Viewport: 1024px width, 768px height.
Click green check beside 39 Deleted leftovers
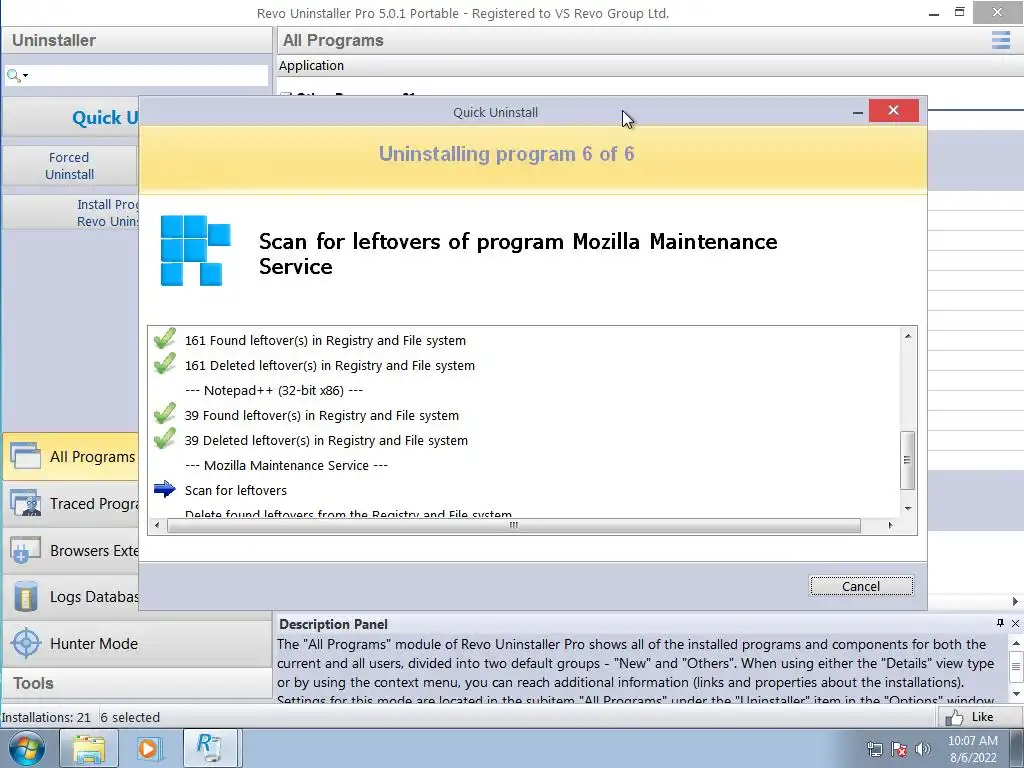pos(164,439)
